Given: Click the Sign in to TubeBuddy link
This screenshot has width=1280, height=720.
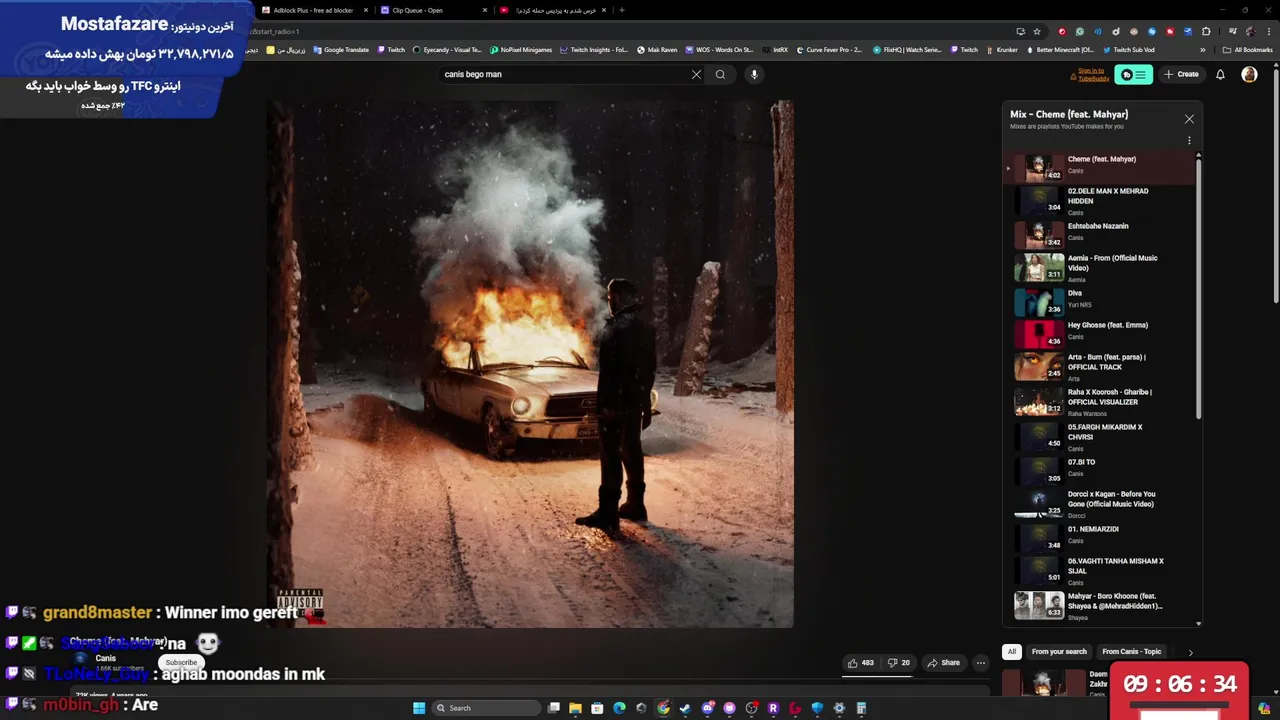Looking at the screenshot, I should tap(1091, 74).
